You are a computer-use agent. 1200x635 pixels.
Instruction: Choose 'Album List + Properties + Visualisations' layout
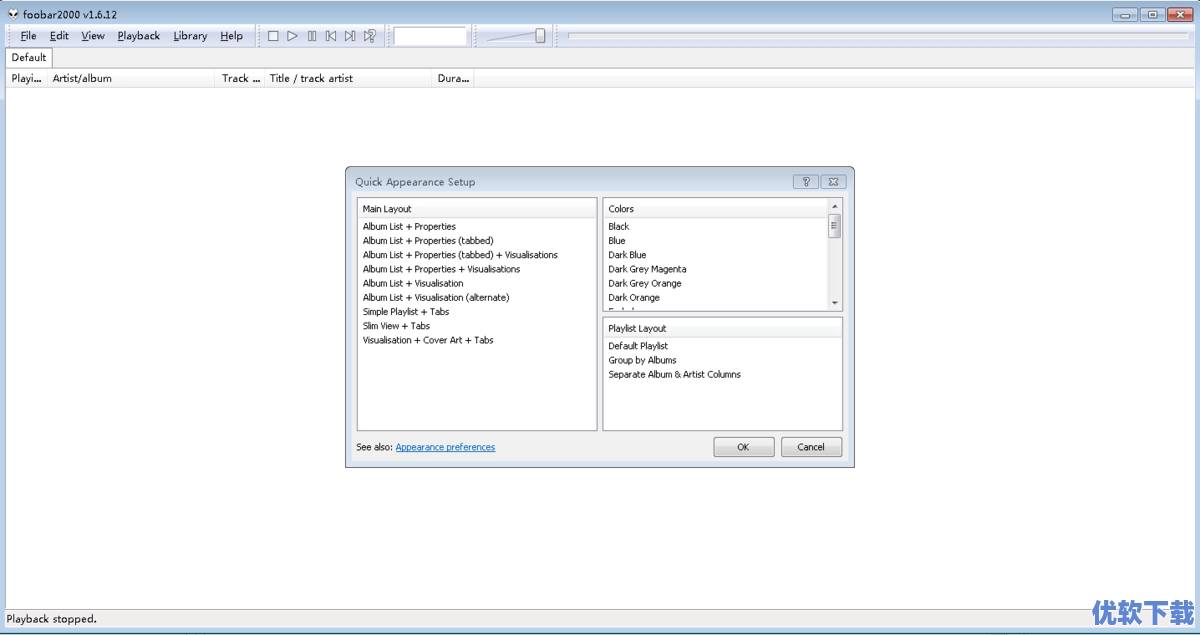(441, 269)
